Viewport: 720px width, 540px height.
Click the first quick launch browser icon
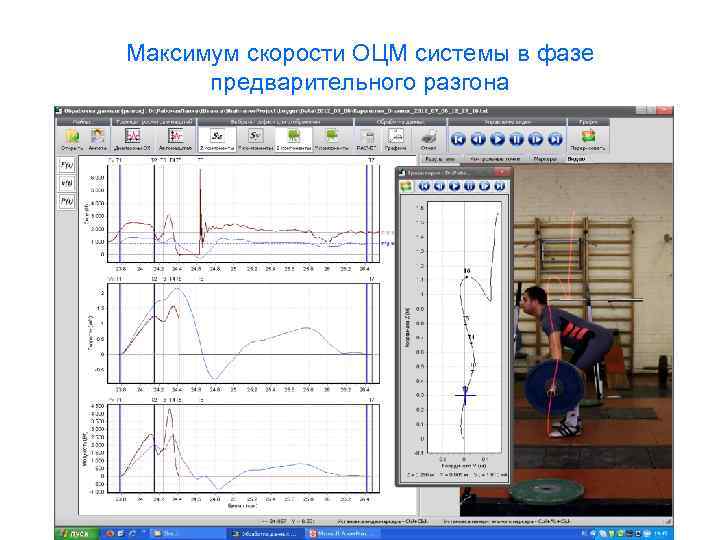tap(110, 534)
